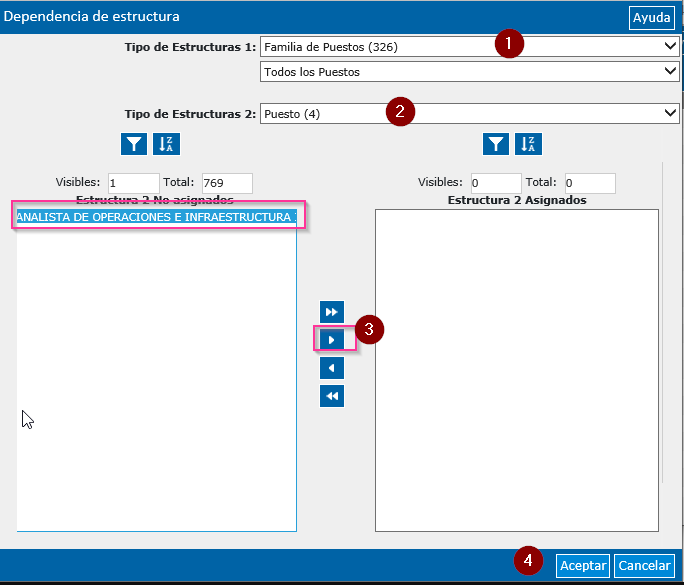
Task: Click the filter icon above Asignados list
Action: [x=496, y=144]
